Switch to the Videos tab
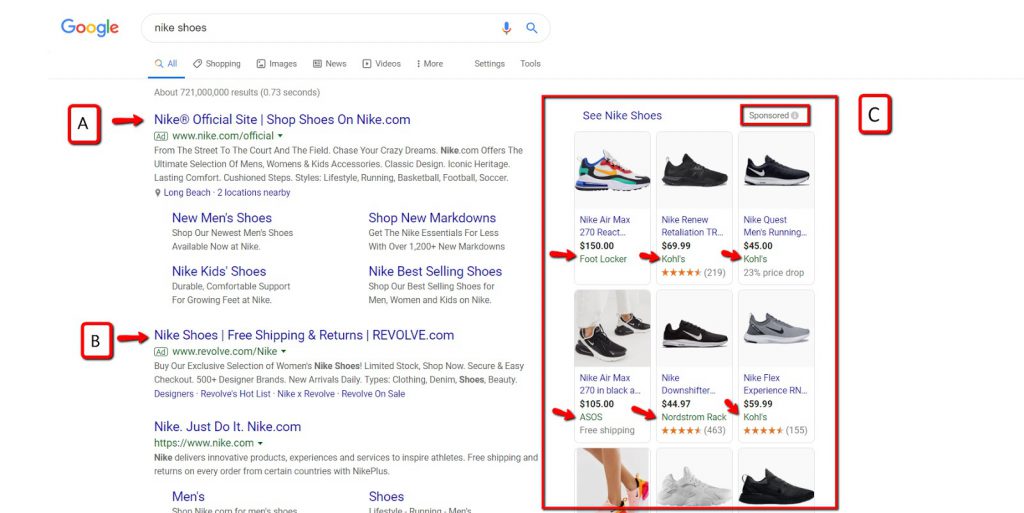Image resolution: width=1024 pixels, height=513 pixels. (x=381, y=64)
